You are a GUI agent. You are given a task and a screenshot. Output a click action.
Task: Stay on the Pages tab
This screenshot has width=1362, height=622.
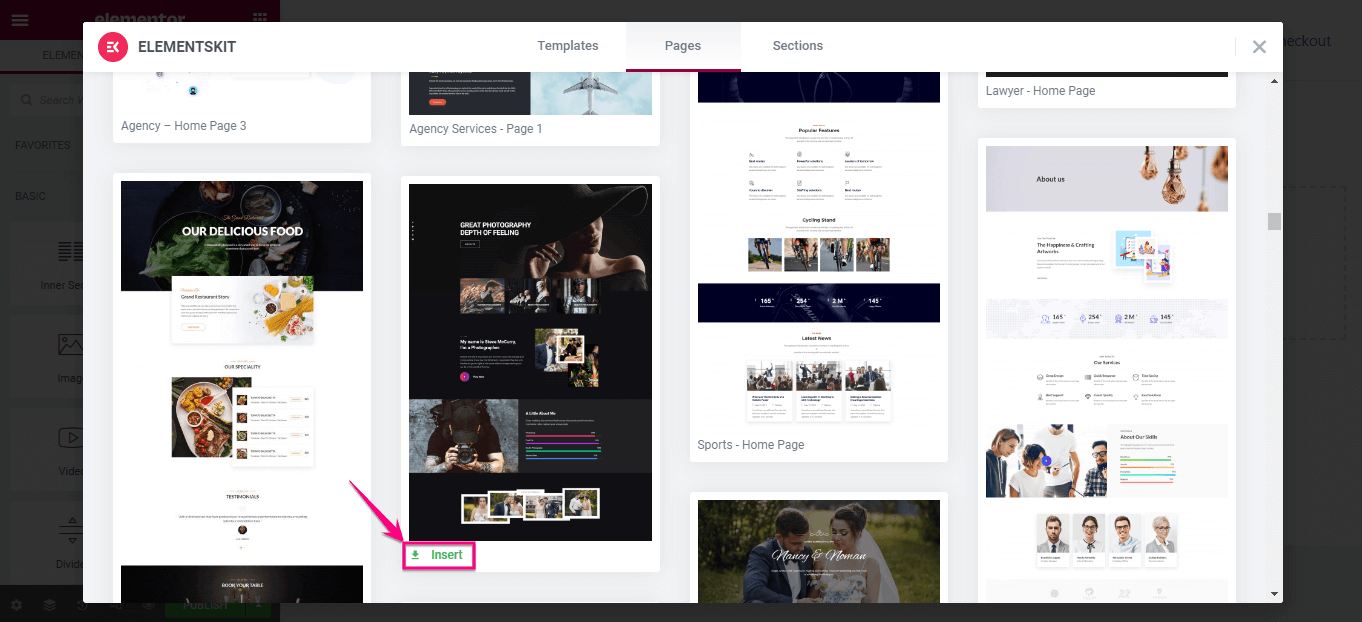[x=683, y=45]
